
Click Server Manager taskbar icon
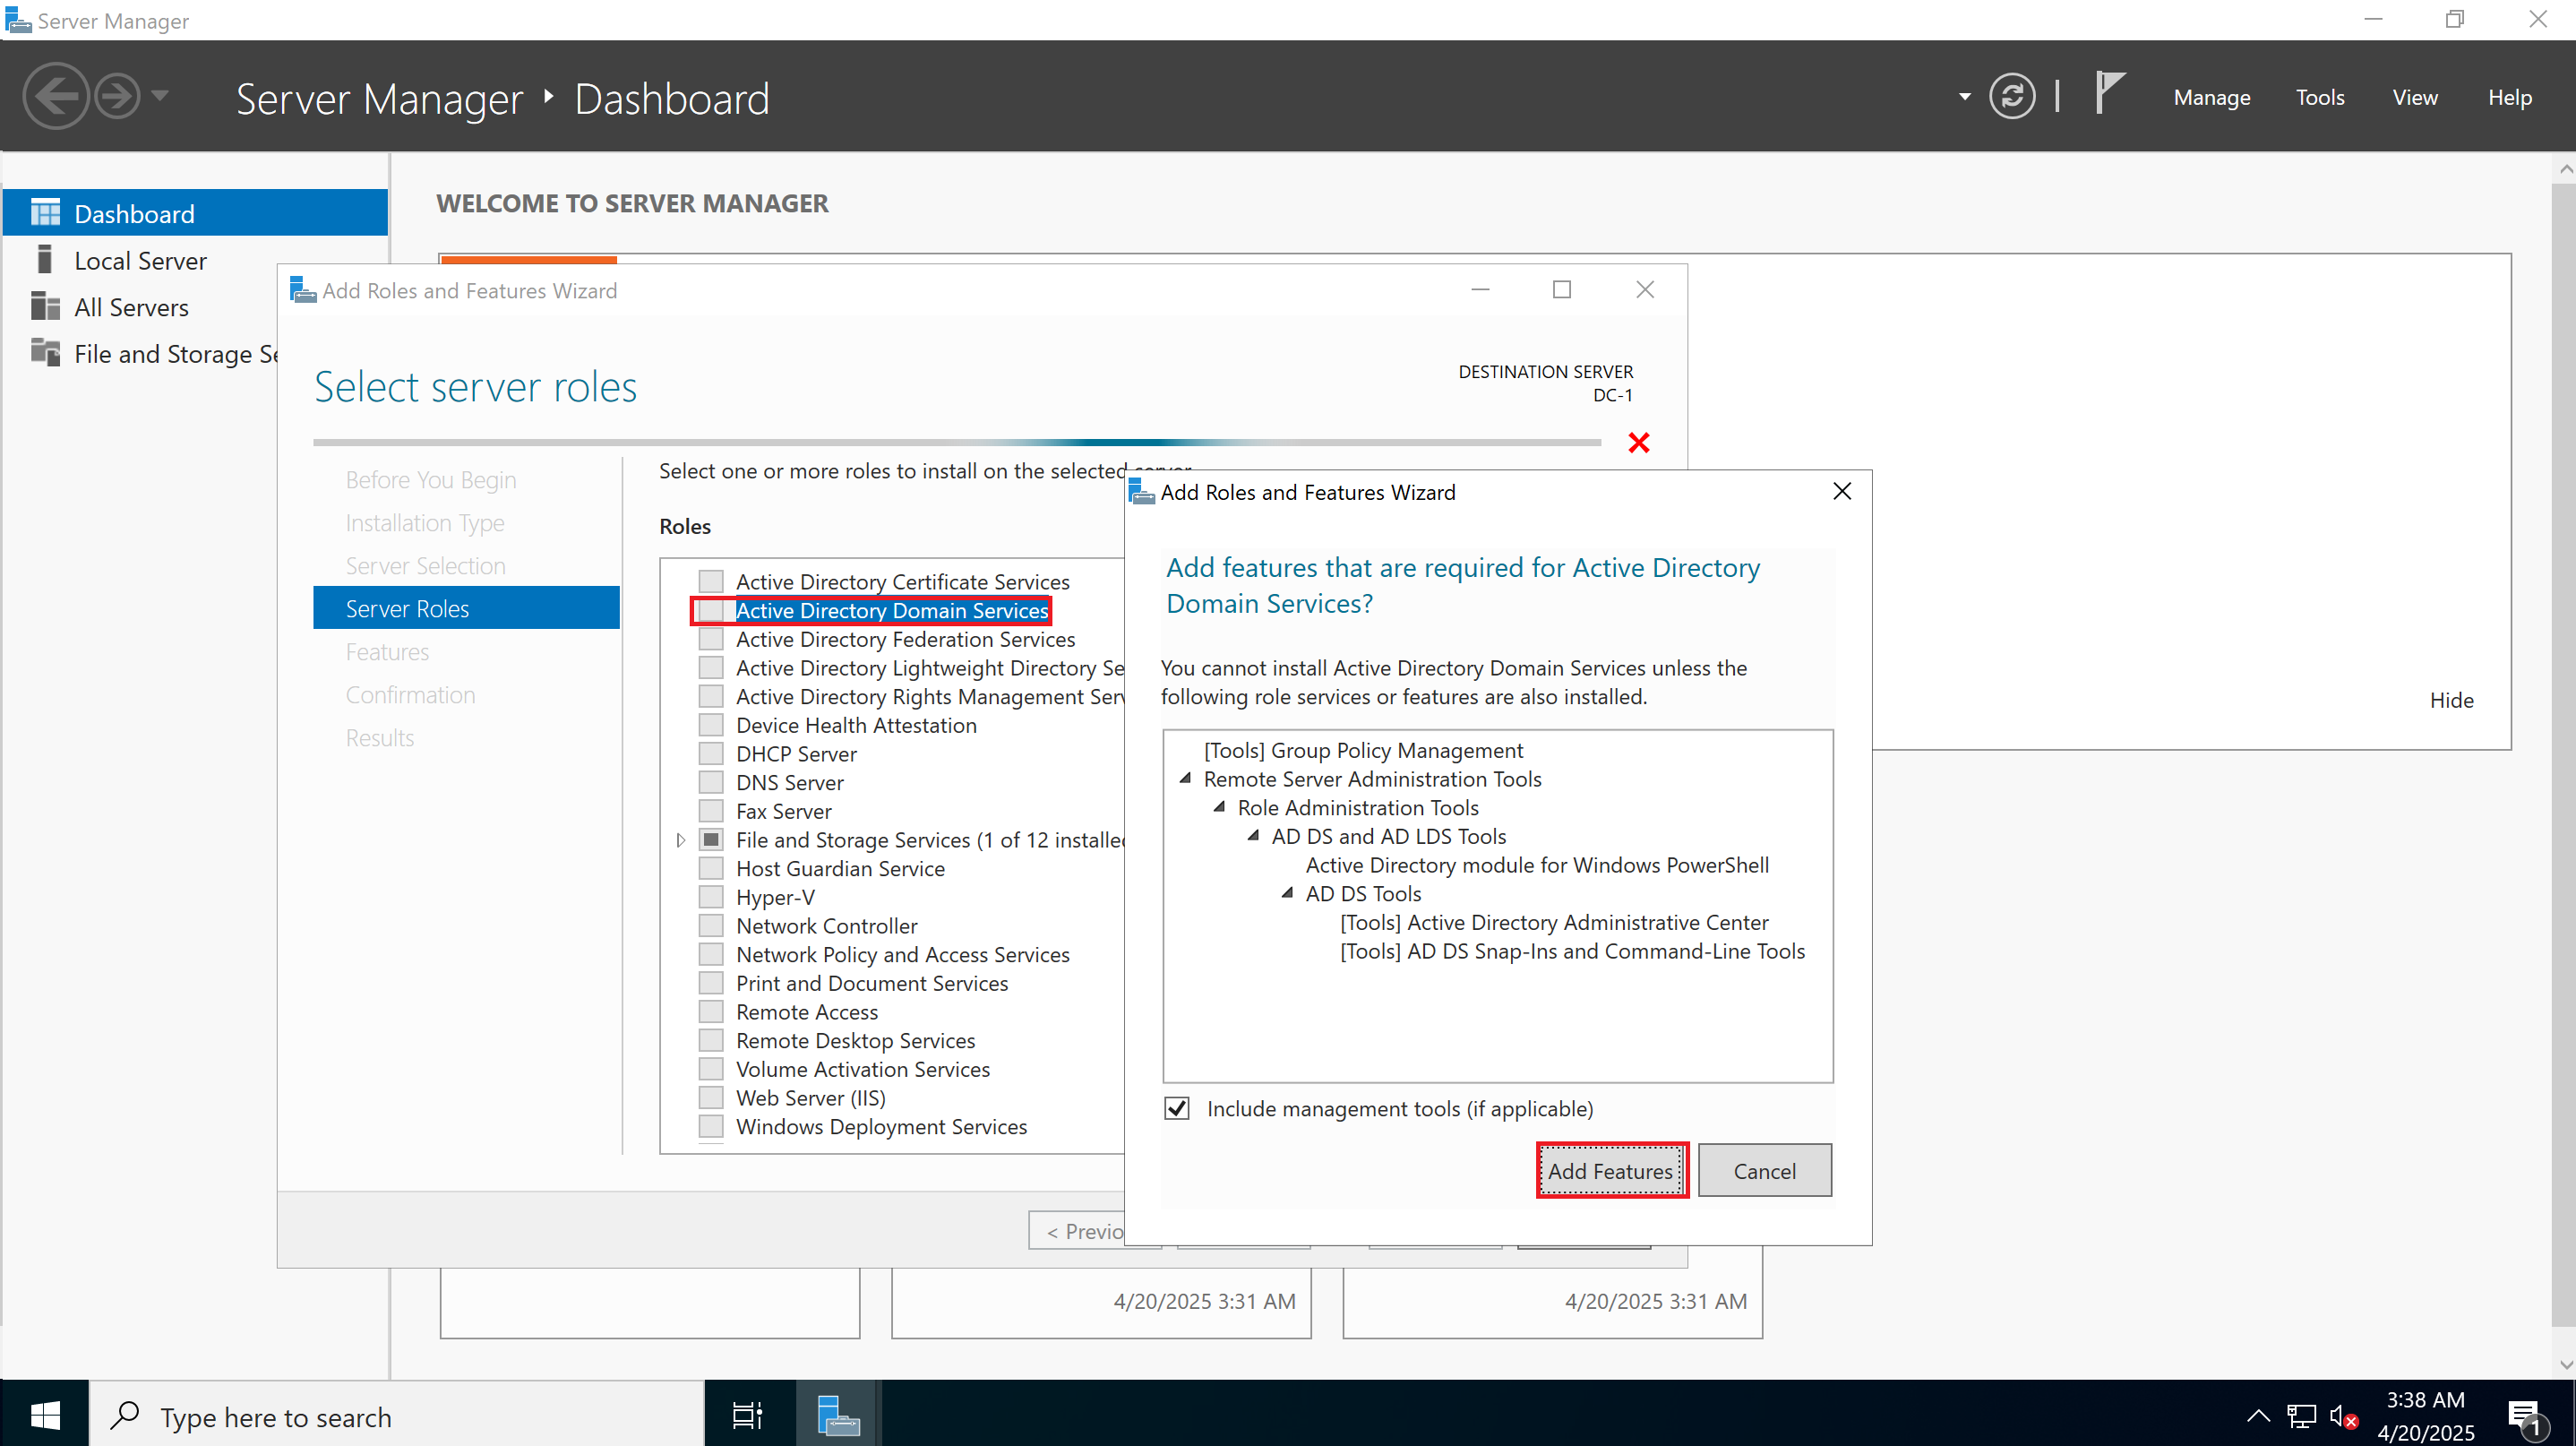[838, 1414]
